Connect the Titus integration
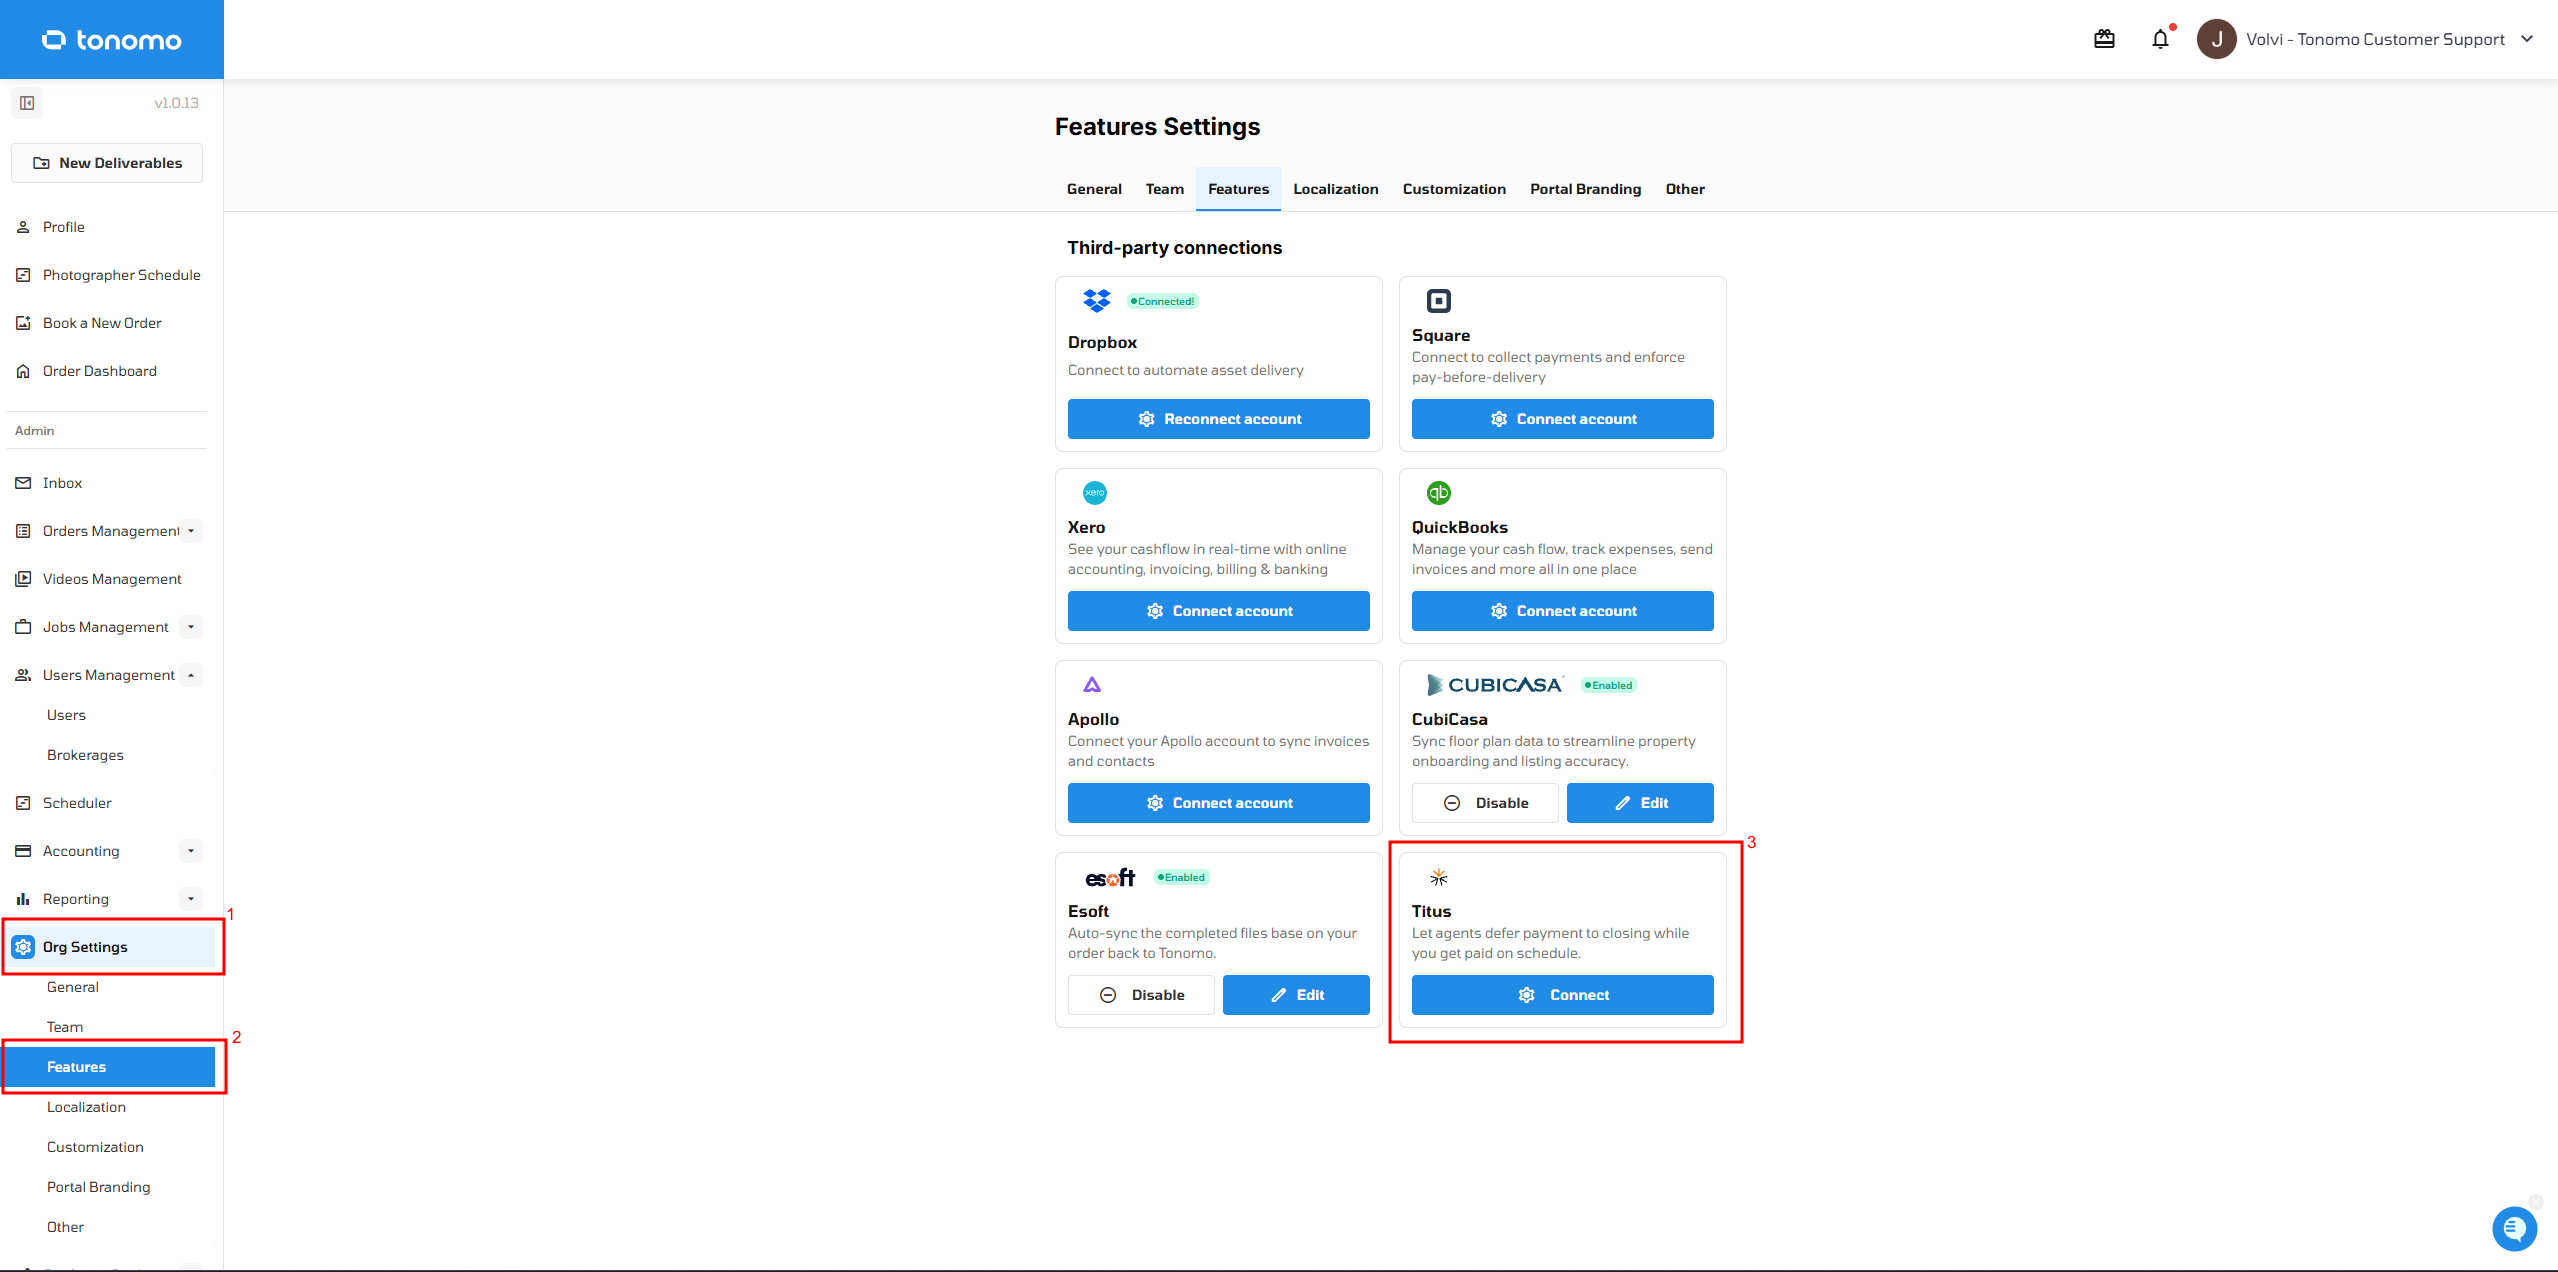 pos(1562,995)
